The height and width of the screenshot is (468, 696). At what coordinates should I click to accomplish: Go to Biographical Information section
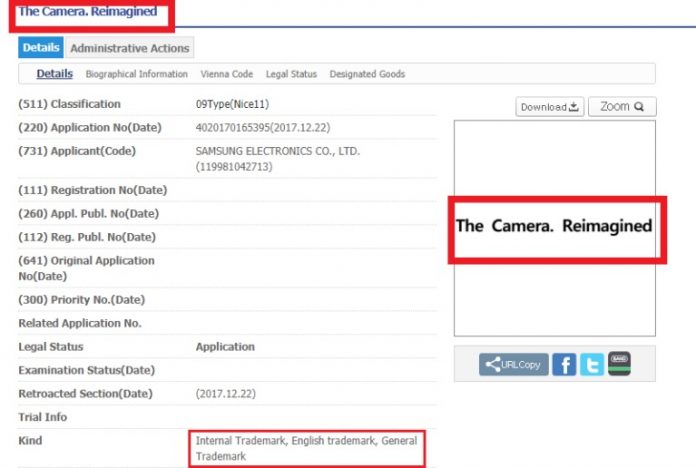[137, 74]
